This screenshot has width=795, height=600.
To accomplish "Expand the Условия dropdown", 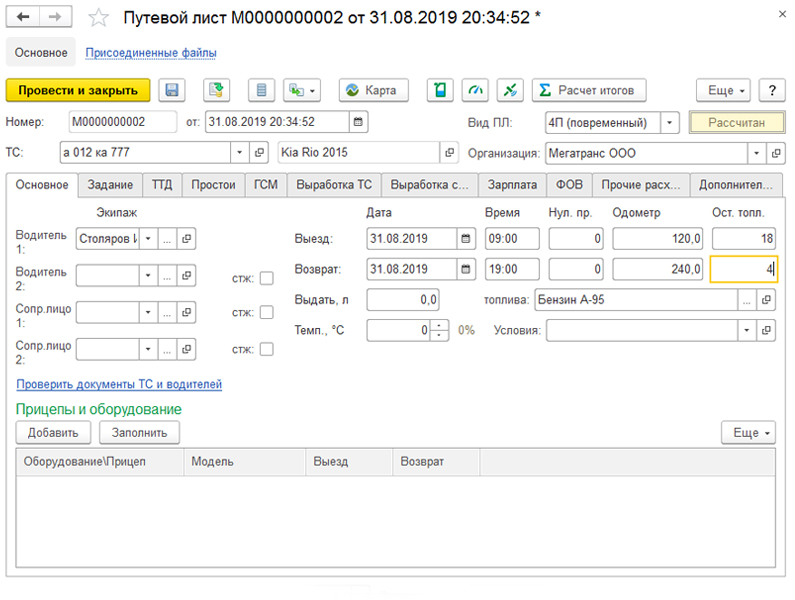I will click(746, 330).
